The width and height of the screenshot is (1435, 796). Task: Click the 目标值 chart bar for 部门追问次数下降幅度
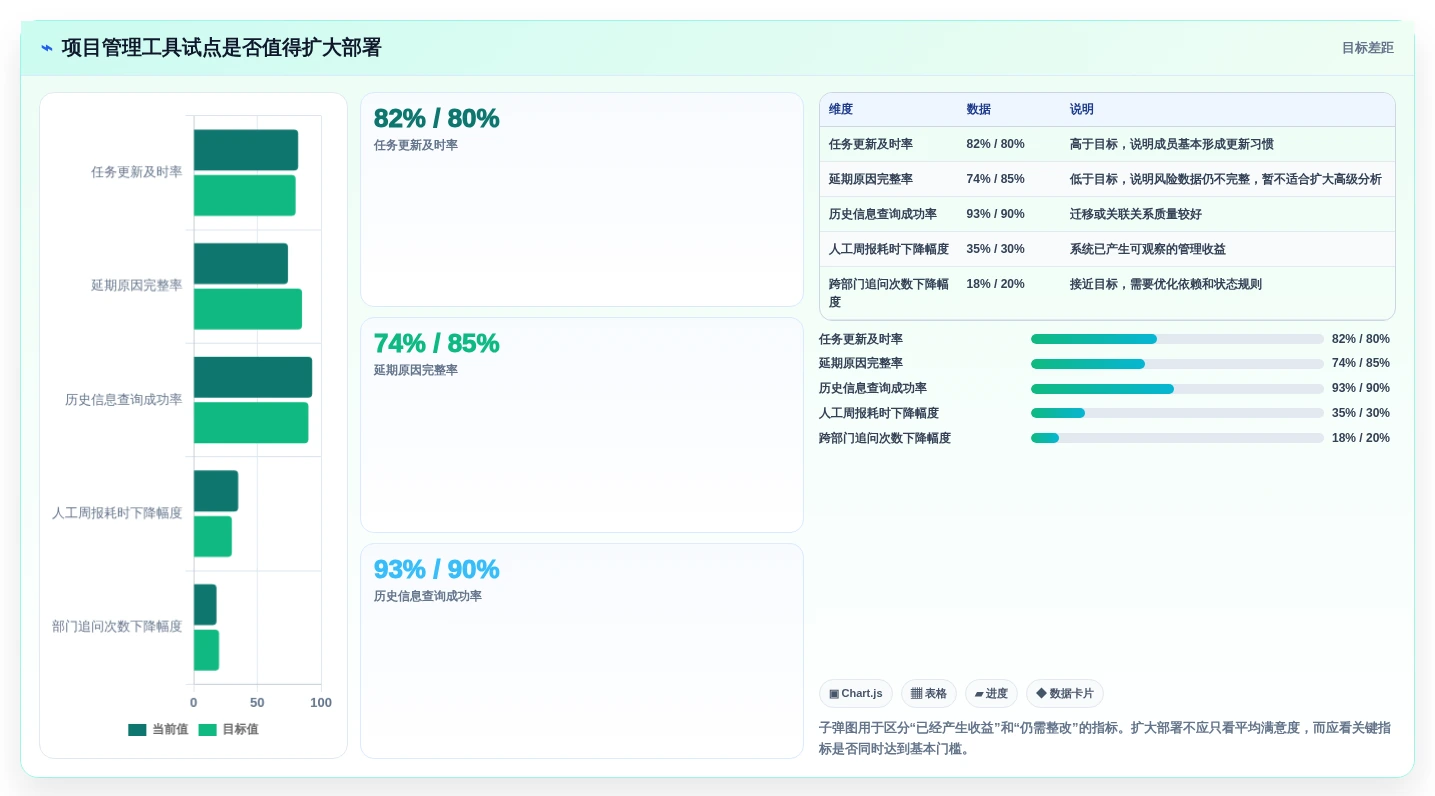pos(206,650)
